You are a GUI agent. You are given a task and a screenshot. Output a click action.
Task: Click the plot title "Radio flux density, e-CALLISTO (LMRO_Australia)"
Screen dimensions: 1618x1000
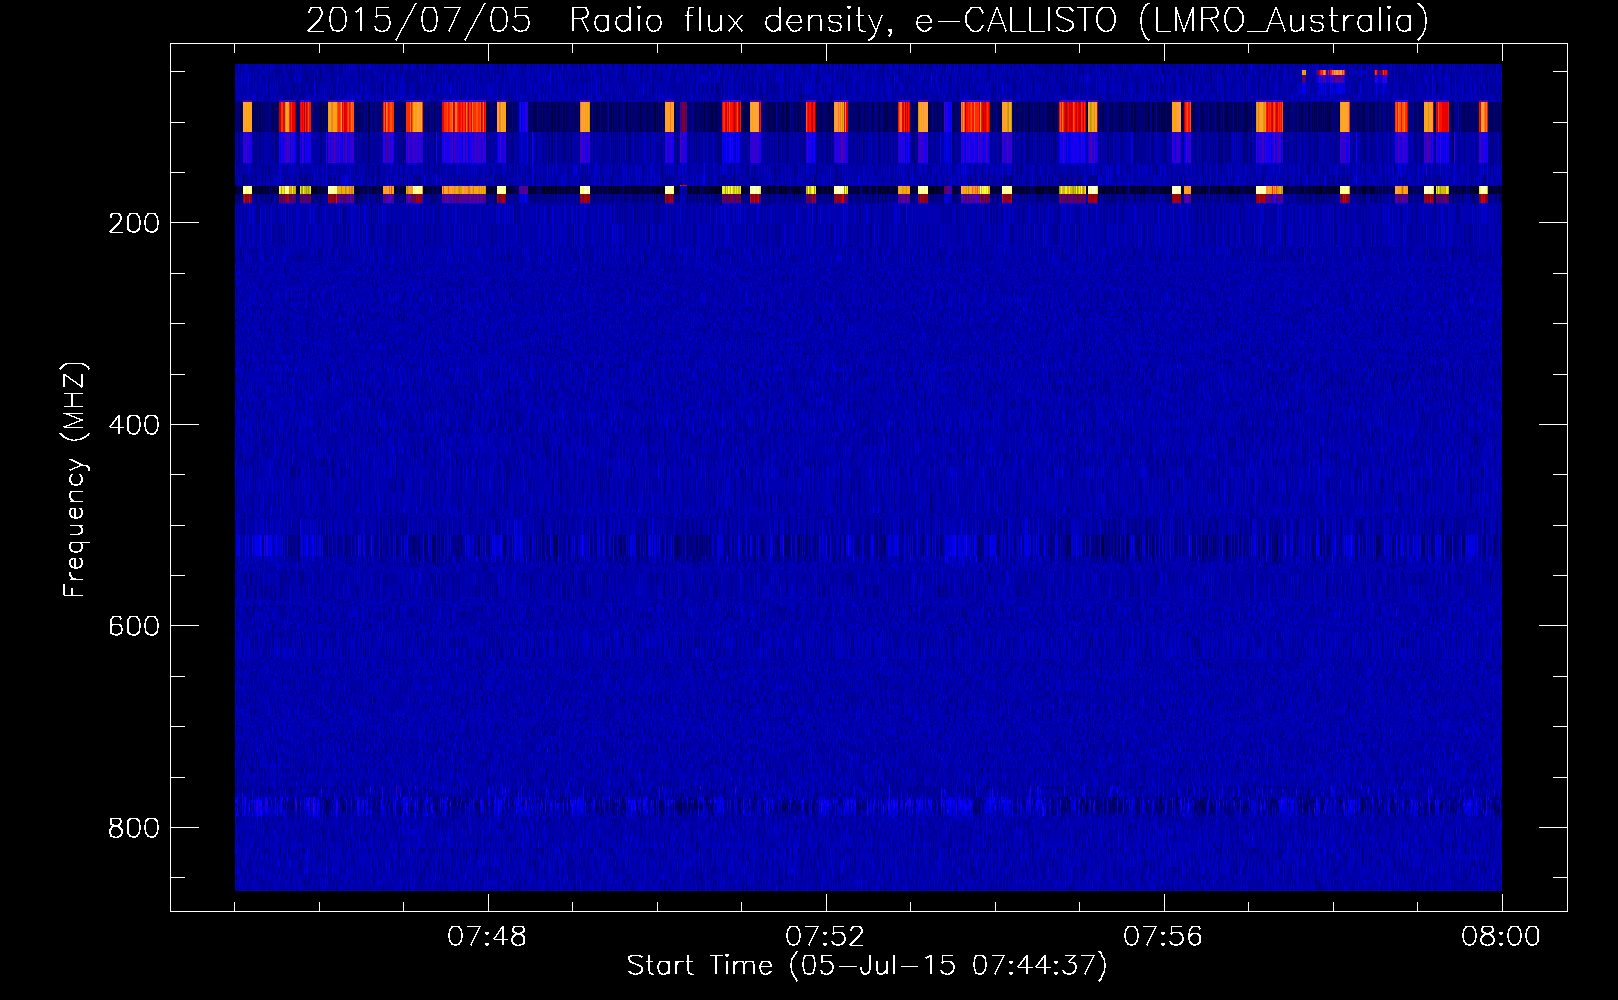(x=999, y=20)
